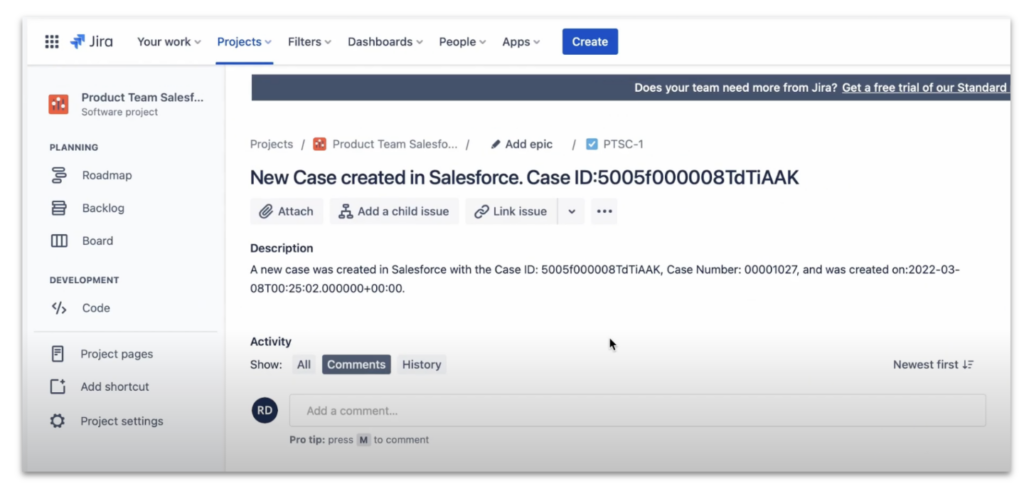Open the Your work dropdown
The height and width of the screenshot is (494, 1024).
tap(169, 42)
